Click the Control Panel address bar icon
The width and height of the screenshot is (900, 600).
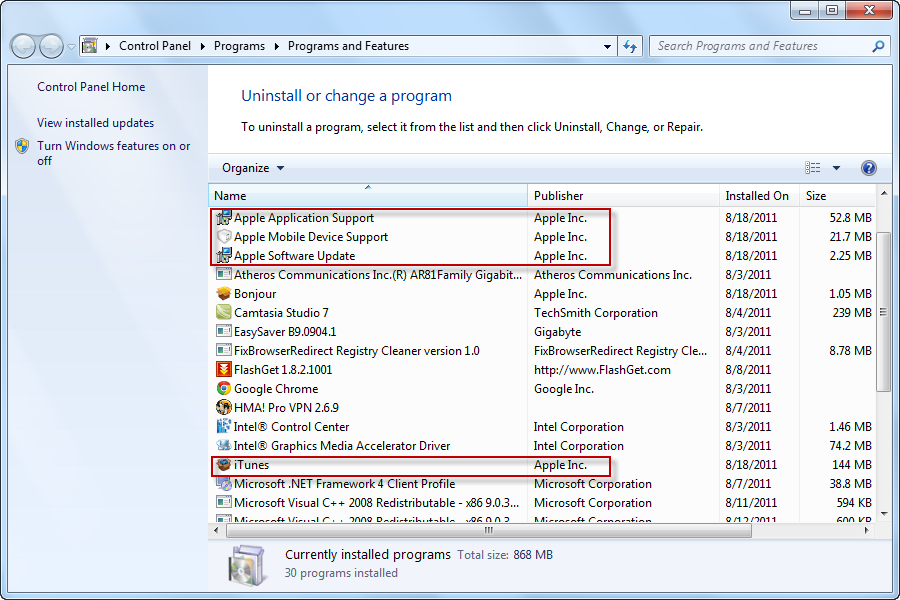tap(90, 45)
